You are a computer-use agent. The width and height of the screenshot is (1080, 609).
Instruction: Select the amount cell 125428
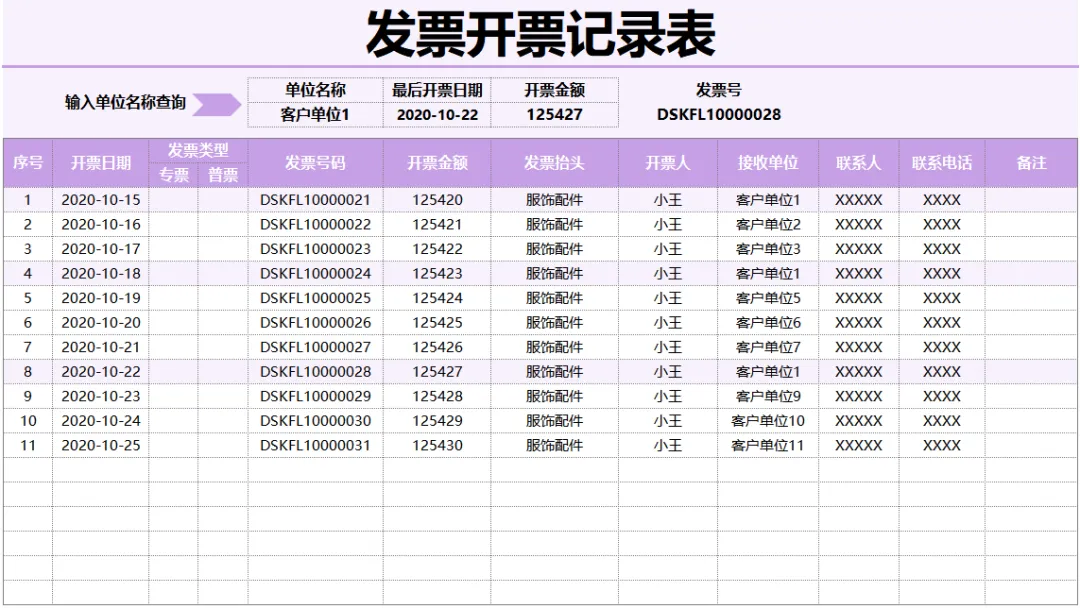click(437, 396)
